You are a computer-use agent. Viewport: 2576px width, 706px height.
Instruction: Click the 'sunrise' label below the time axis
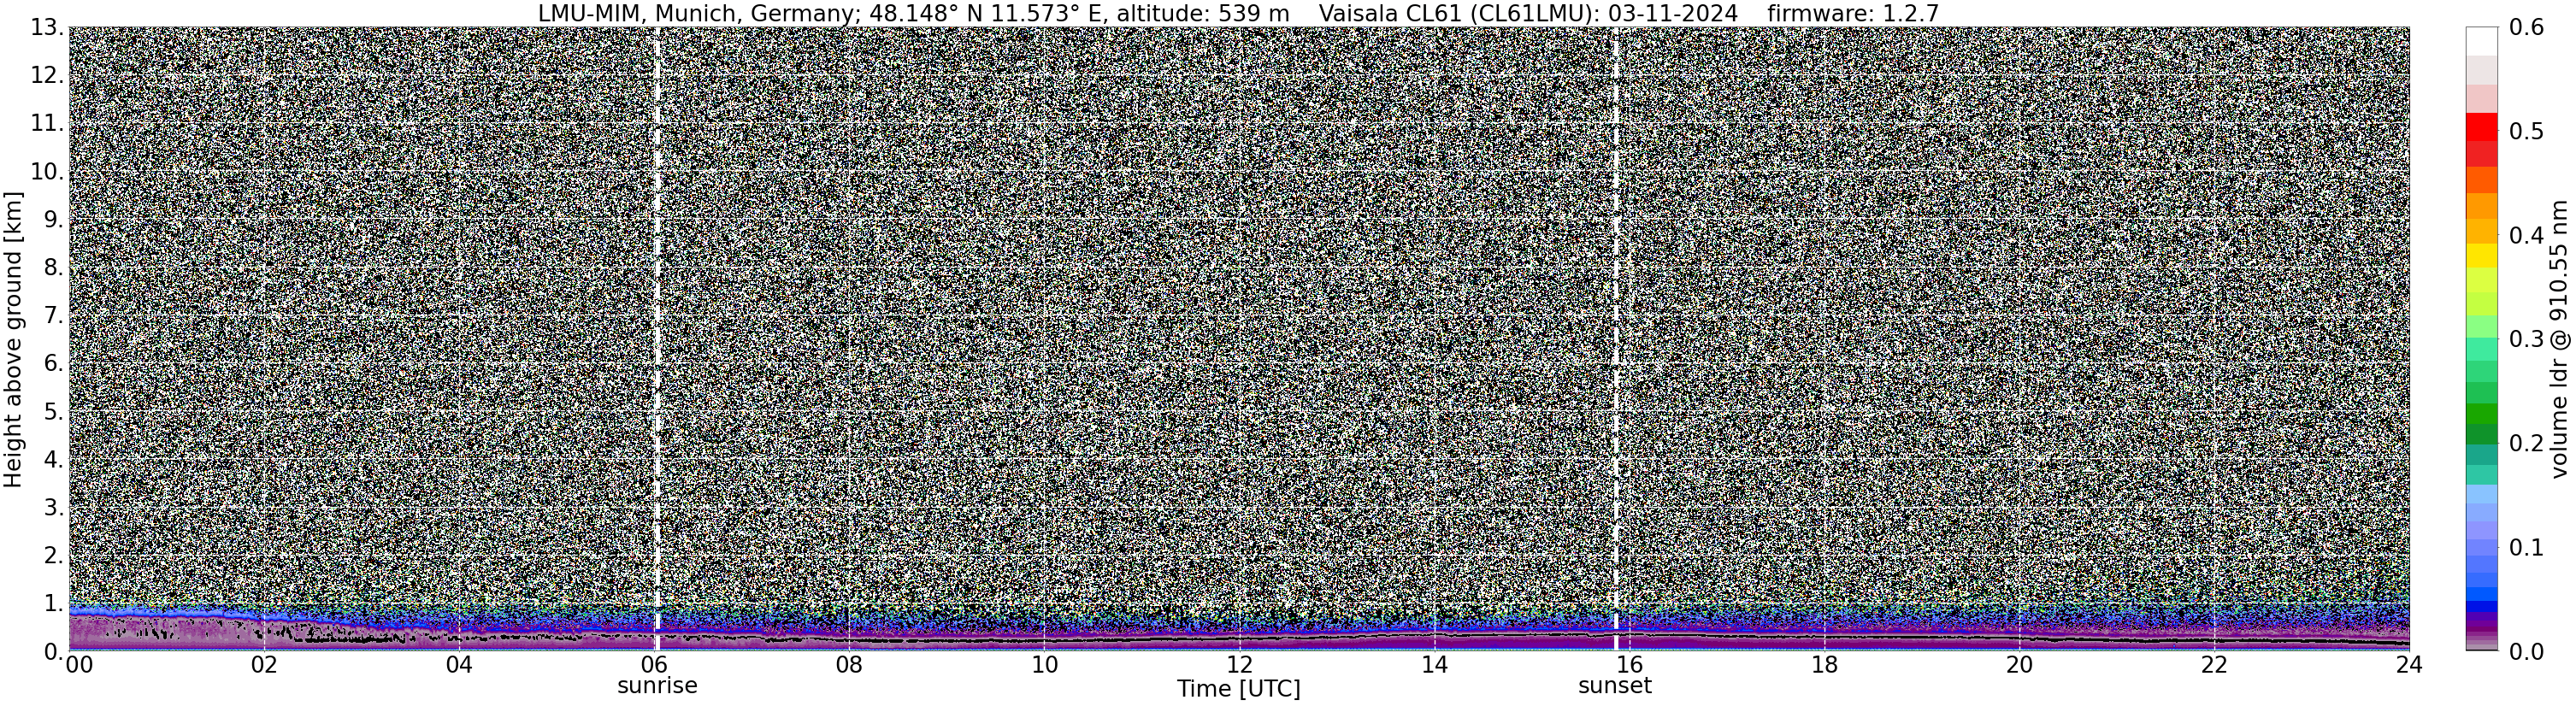point(657,686)
